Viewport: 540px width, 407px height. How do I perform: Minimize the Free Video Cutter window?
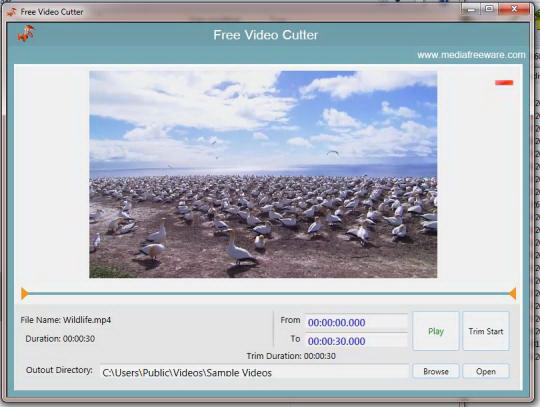(x=471, y=9)
